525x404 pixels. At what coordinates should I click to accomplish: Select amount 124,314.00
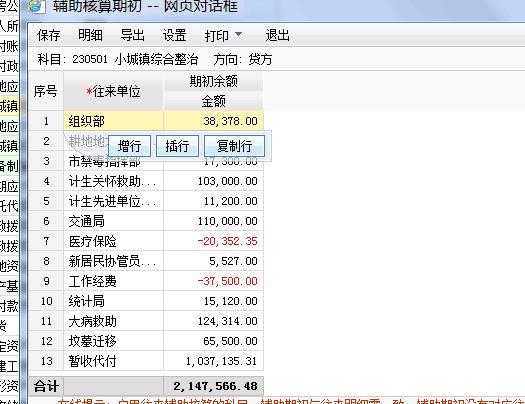click(213, 321)
